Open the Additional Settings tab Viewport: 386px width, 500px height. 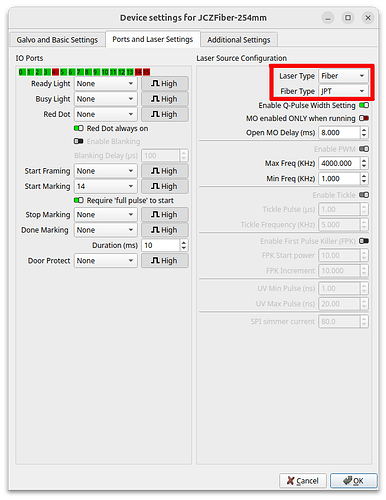(239, 40)
